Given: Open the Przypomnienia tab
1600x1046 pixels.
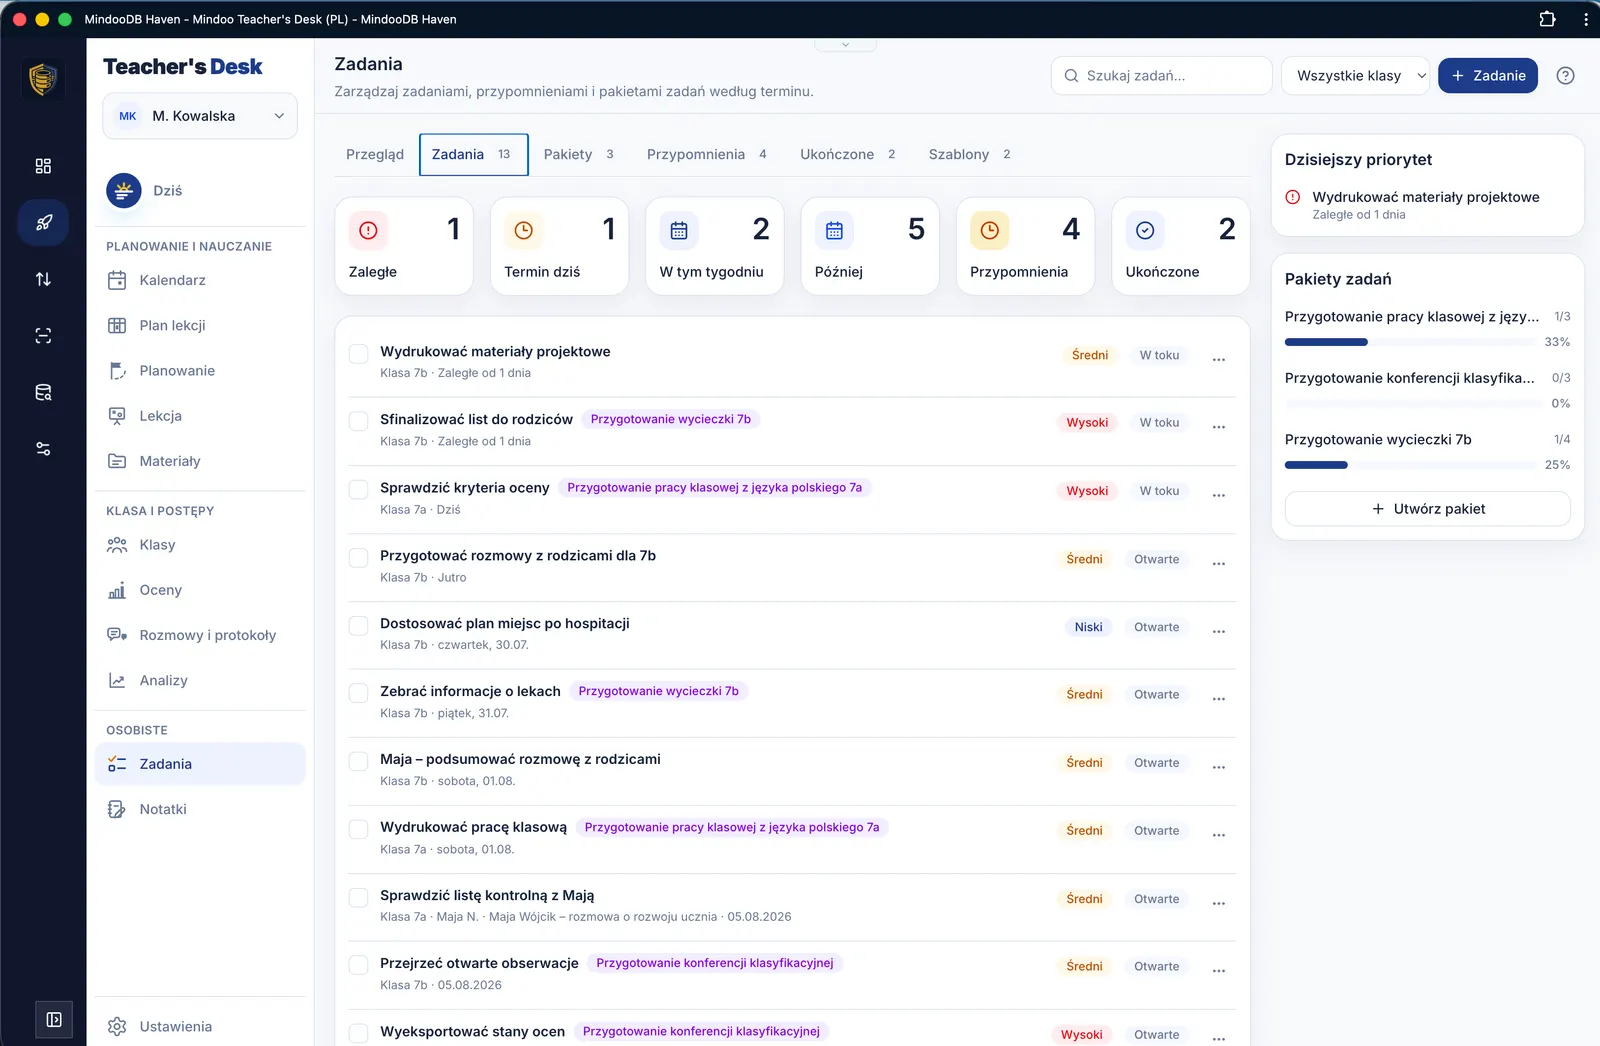Looking at the screenshot, I should click(x=706, y=154).
